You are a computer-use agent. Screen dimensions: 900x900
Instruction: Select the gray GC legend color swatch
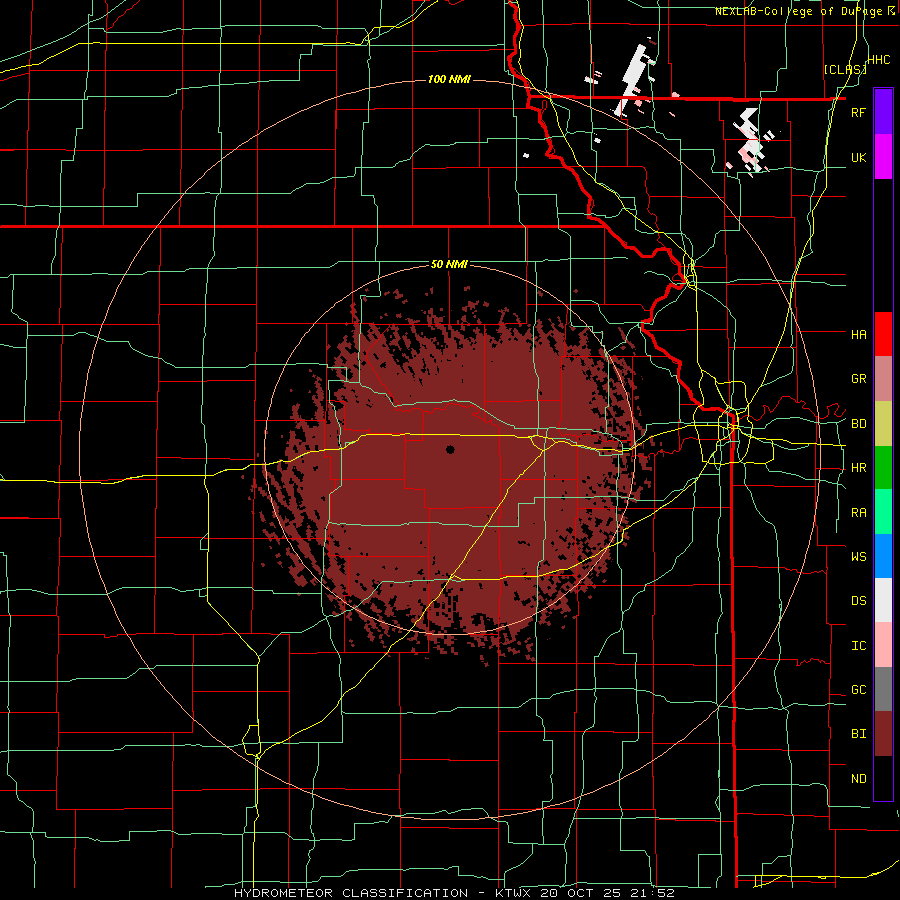pos(883,689)
